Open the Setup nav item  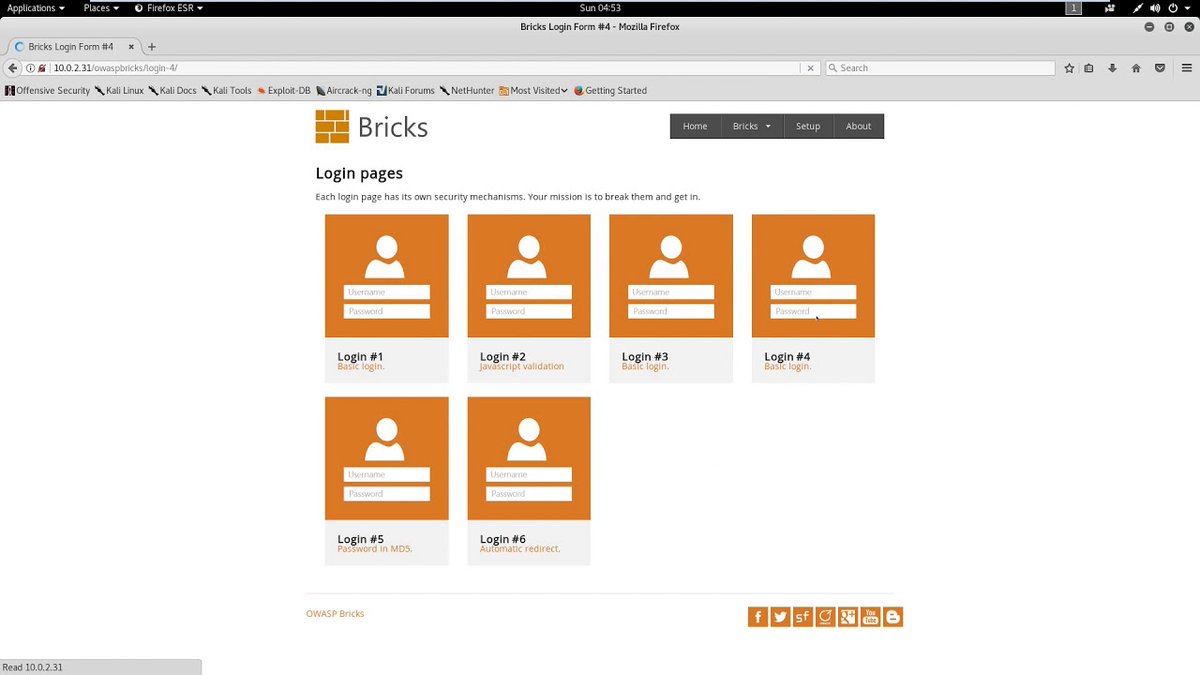pos(808,126)
